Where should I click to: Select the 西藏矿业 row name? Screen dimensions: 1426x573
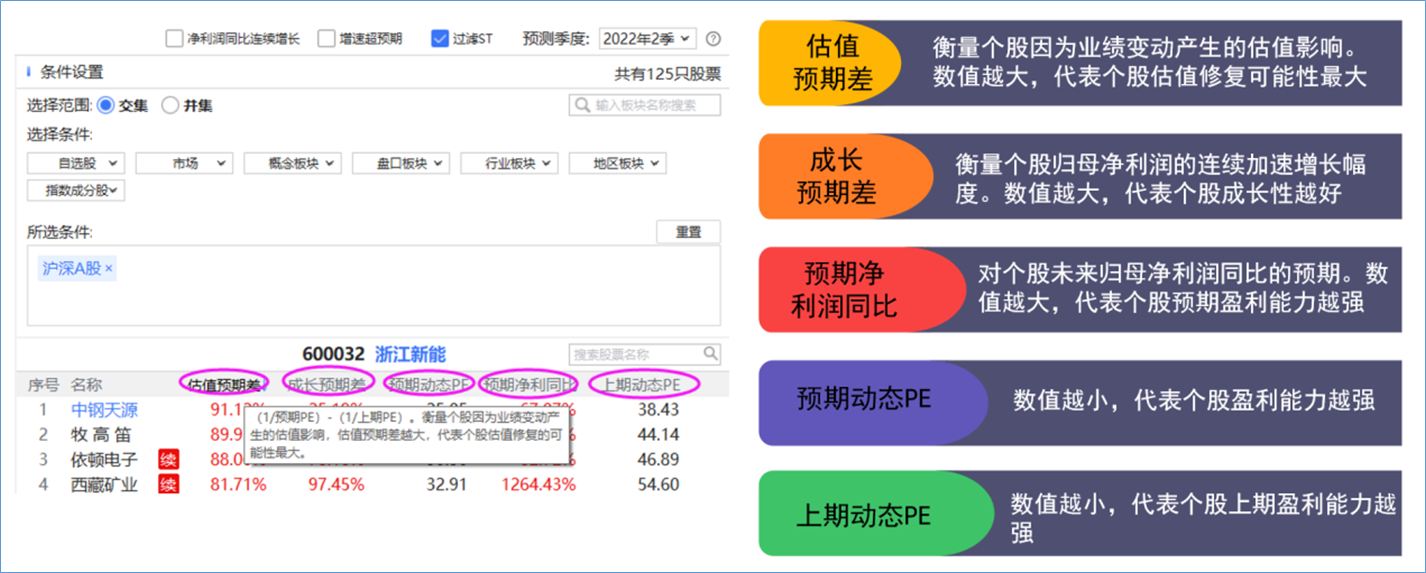click(x=104, y=485)
